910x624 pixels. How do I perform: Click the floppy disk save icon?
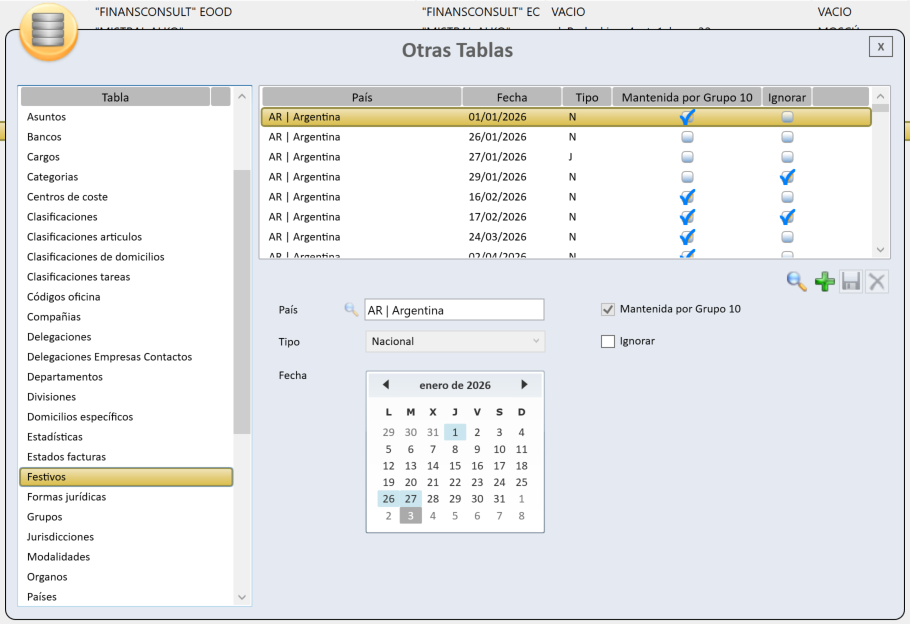click(x=851, y=283)
